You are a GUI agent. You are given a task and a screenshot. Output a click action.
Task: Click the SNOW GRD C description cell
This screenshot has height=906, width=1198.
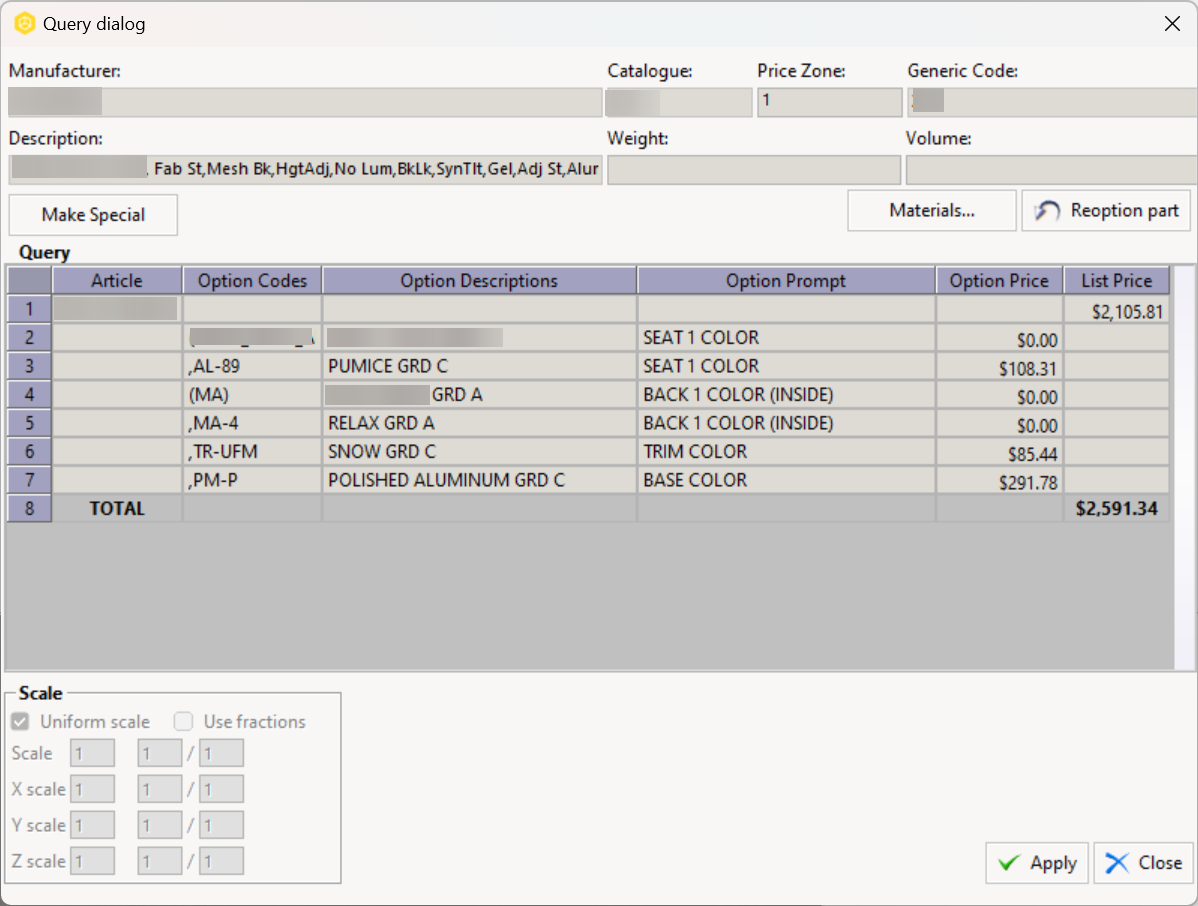pyautogui.click(x=479, y=451)
